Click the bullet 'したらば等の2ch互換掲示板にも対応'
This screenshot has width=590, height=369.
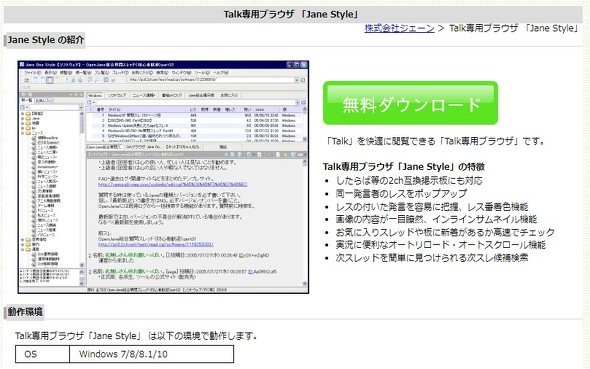[x=409, y=181]
